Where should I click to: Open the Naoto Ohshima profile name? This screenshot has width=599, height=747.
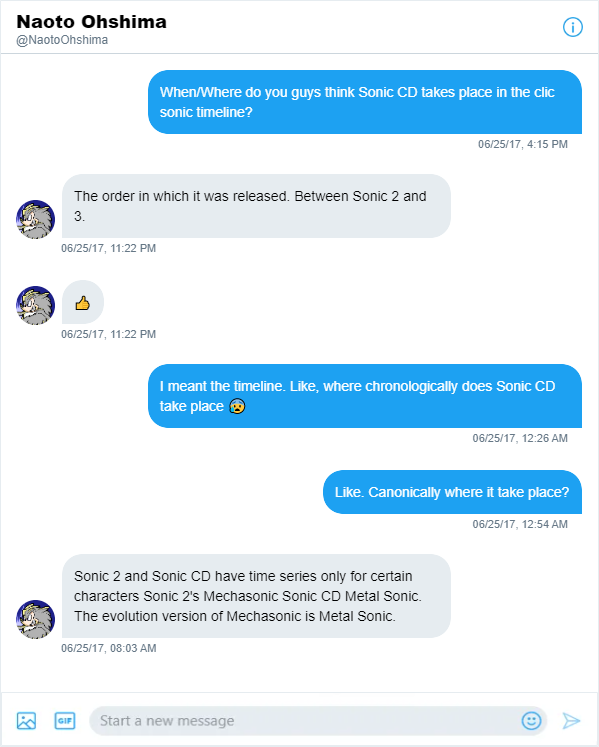coord(91,21)
